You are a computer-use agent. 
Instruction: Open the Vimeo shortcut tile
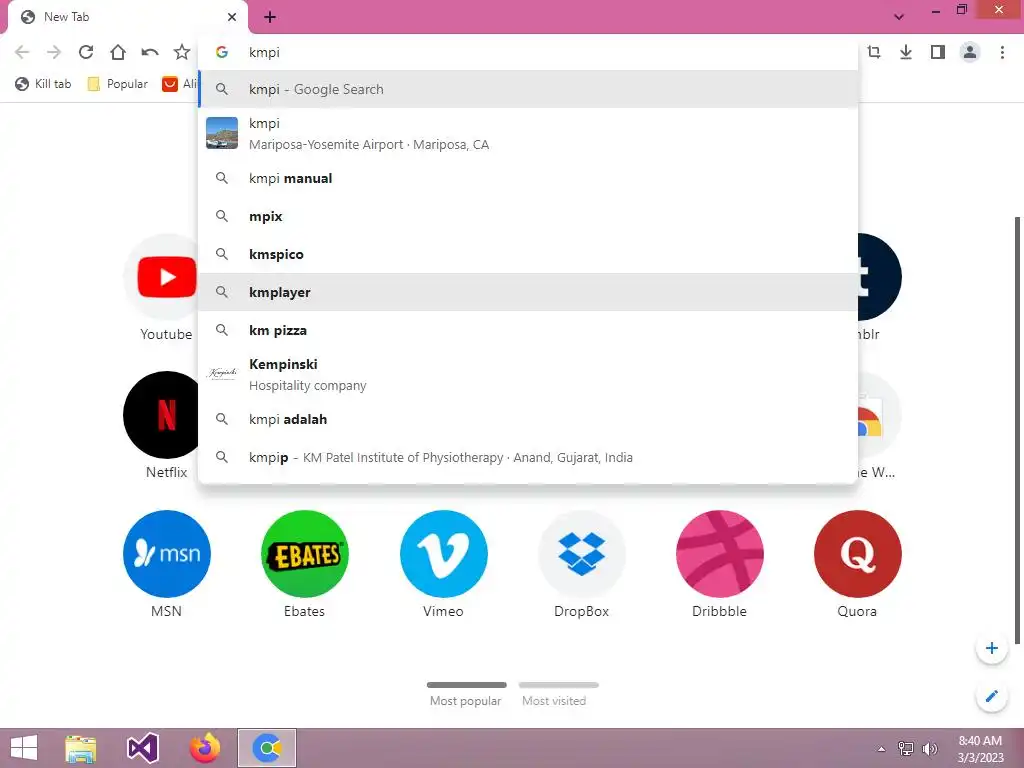(443, 554)
